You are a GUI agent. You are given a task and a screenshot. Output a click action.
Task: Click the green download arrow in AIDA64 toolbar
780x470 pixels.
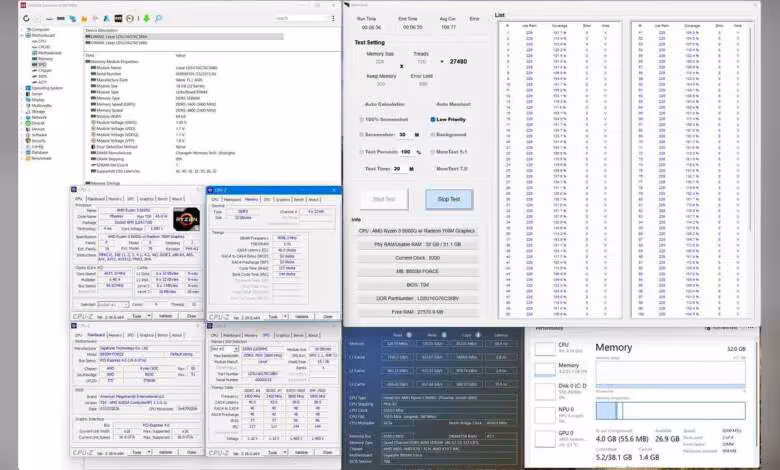point(147,18)
